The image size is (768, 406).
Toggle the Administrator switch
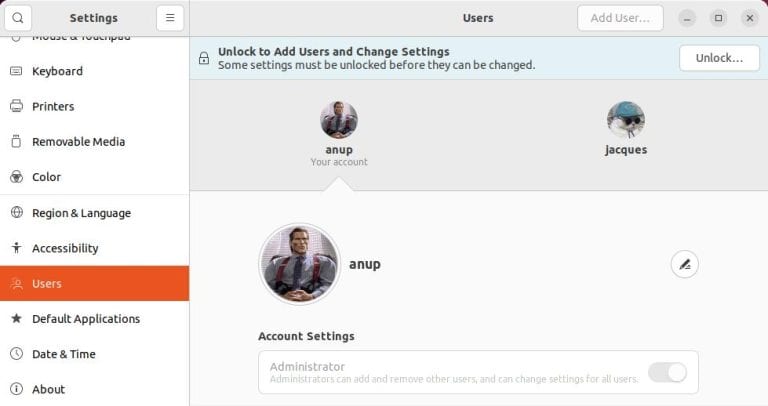[x=667, y=372]
